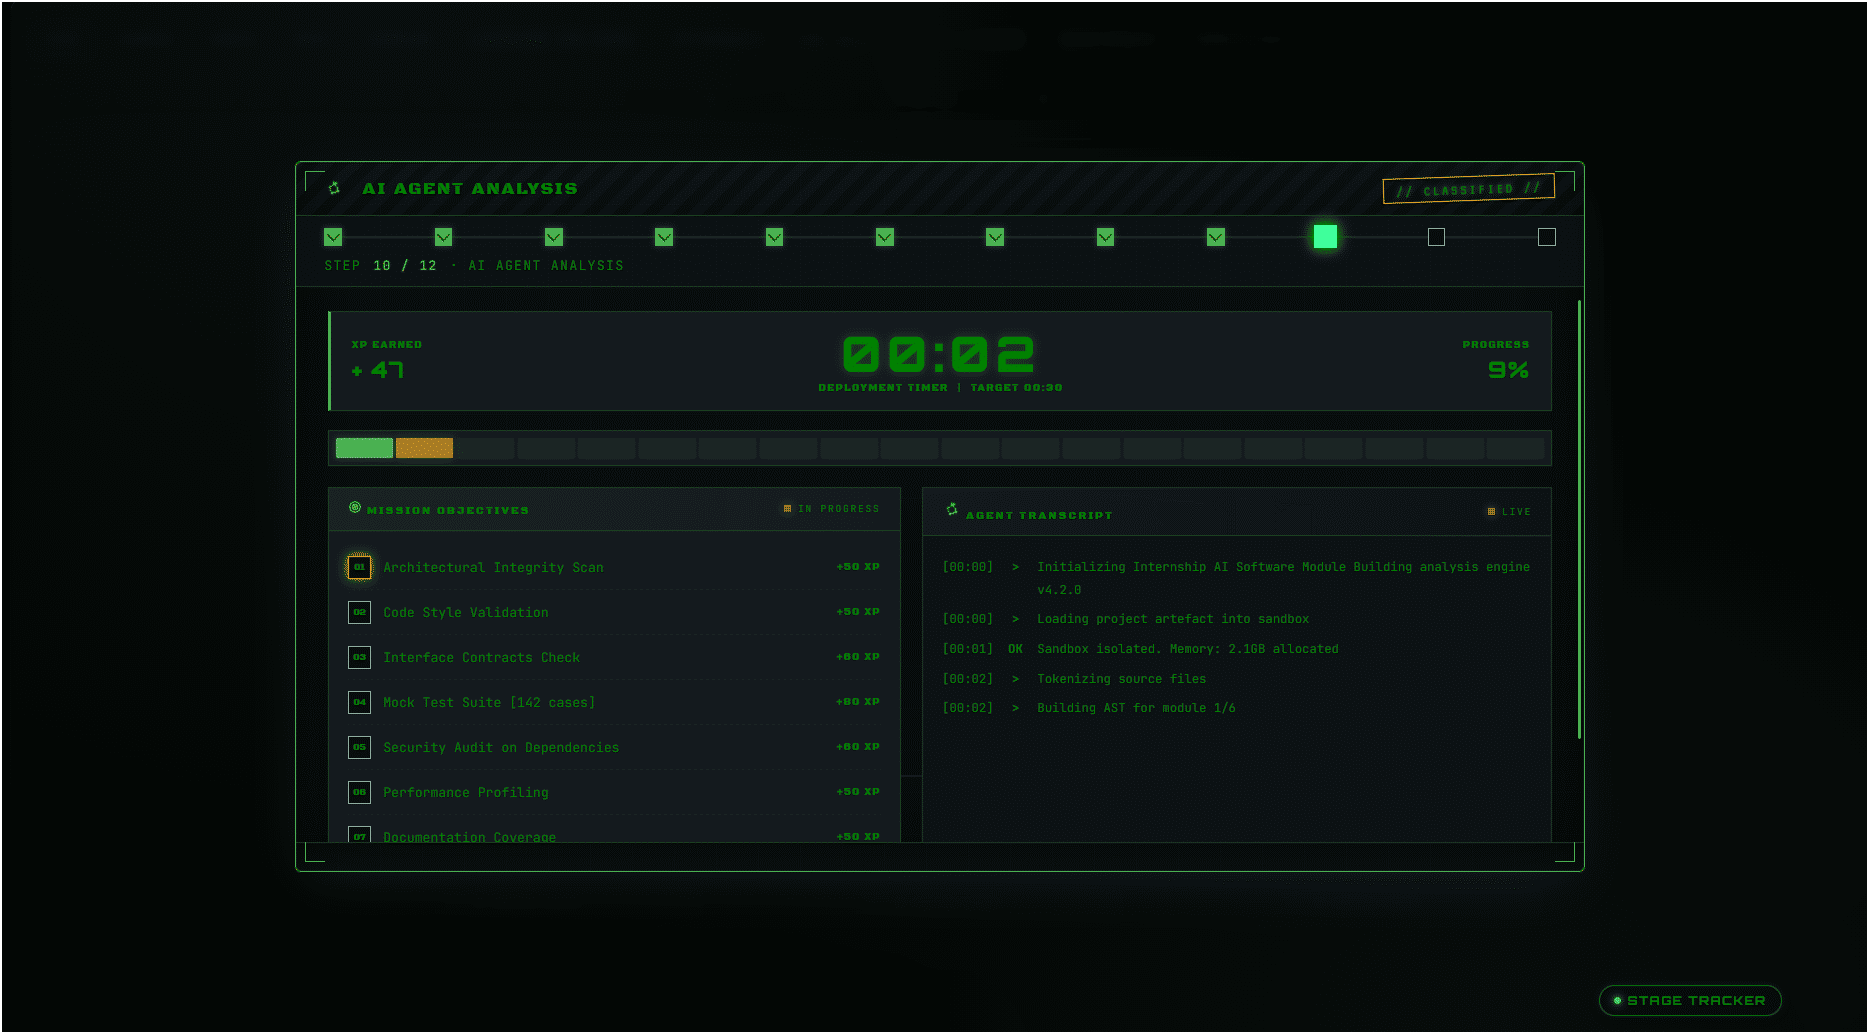Click the "Loading project artefact into sandbox" line
Image resolution: width=1869 pixels, height=1034 pixels.
(1173, 619)
